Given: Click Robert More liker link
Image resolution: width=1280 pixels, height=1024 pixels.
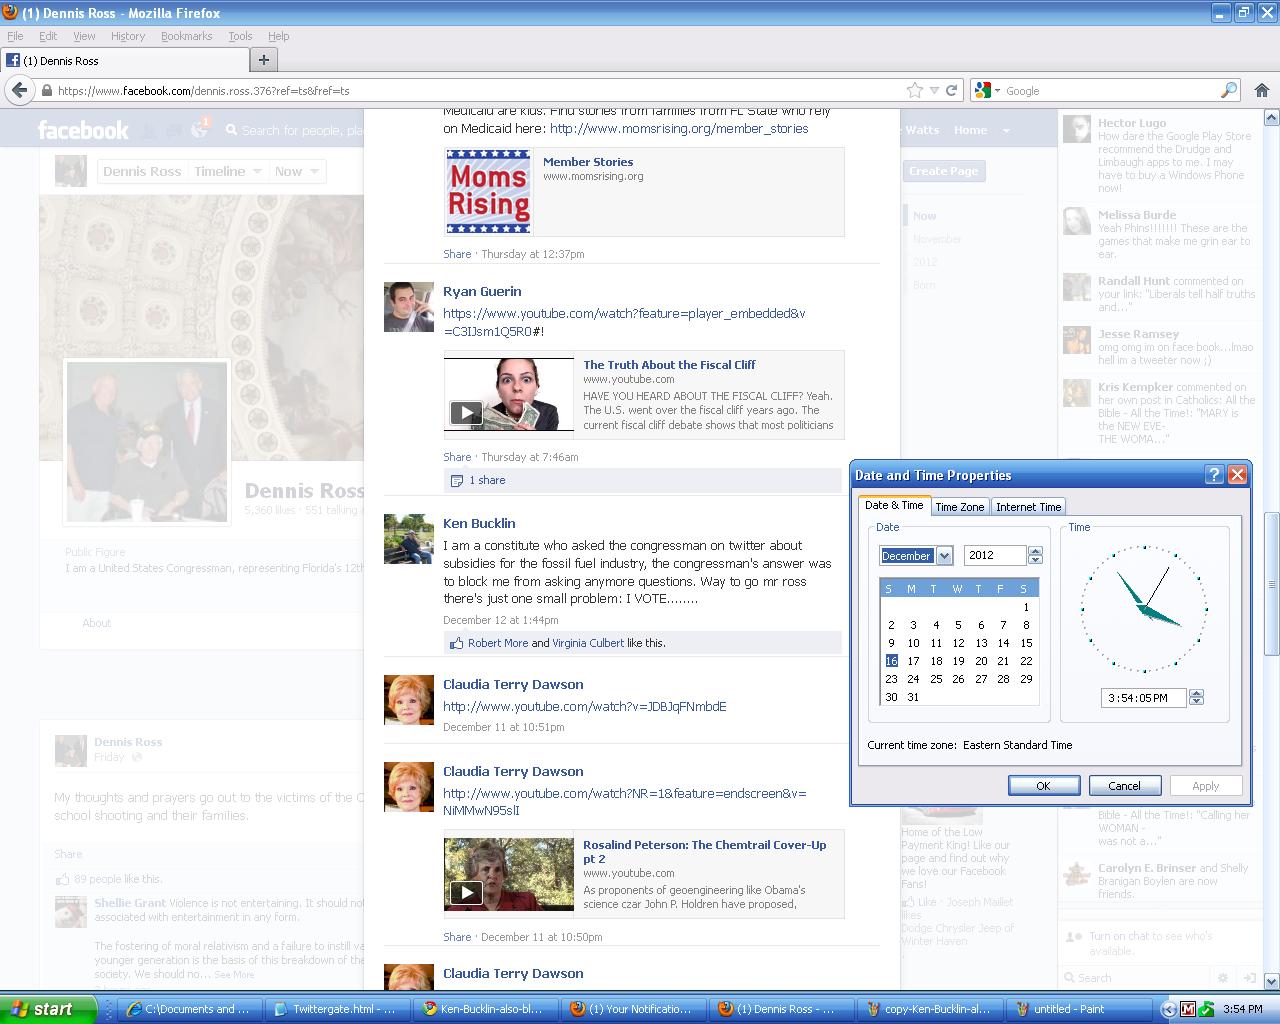Looking at the screenshot, I should click(x=498, y=643).
